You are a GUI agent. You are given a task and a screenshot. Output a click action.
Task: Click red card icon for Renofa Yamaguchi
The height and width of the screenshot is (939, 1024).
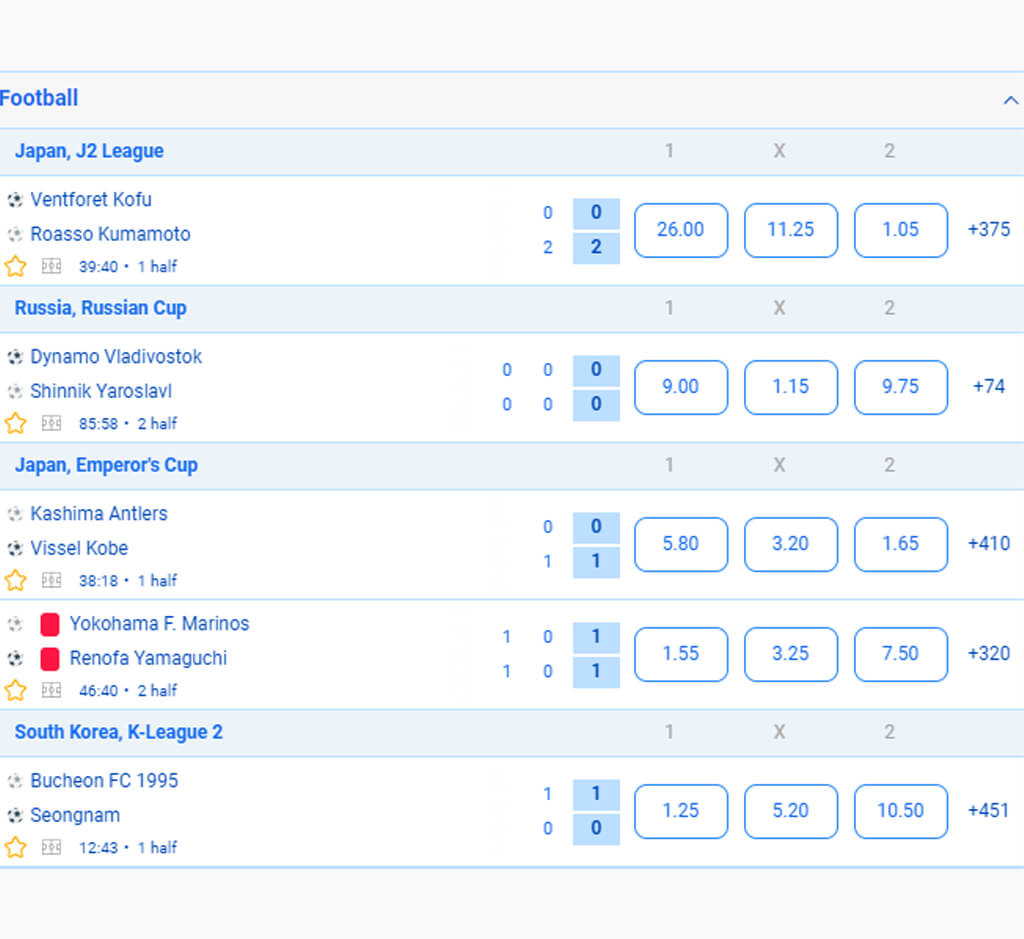[50, 659]
